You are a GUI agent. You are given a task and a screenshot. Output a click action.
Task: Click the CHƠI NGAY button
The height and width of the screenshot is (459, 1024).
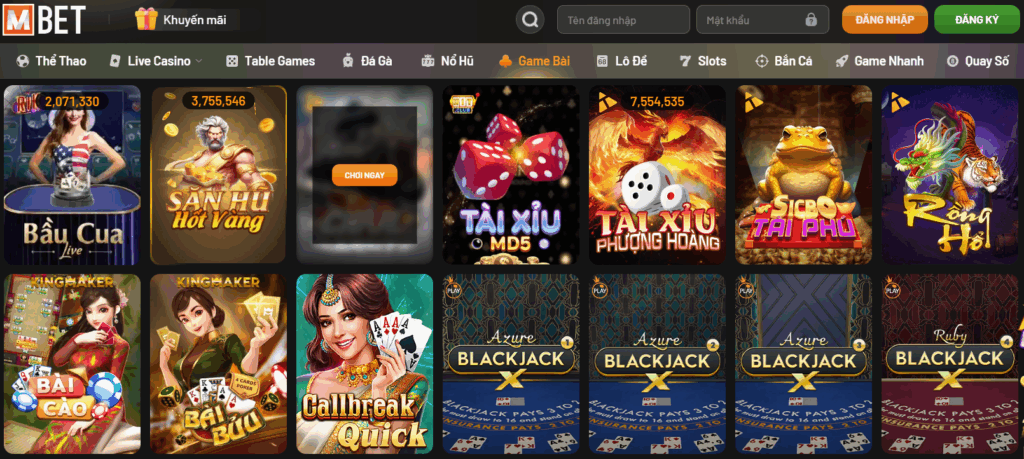point(364,175)
